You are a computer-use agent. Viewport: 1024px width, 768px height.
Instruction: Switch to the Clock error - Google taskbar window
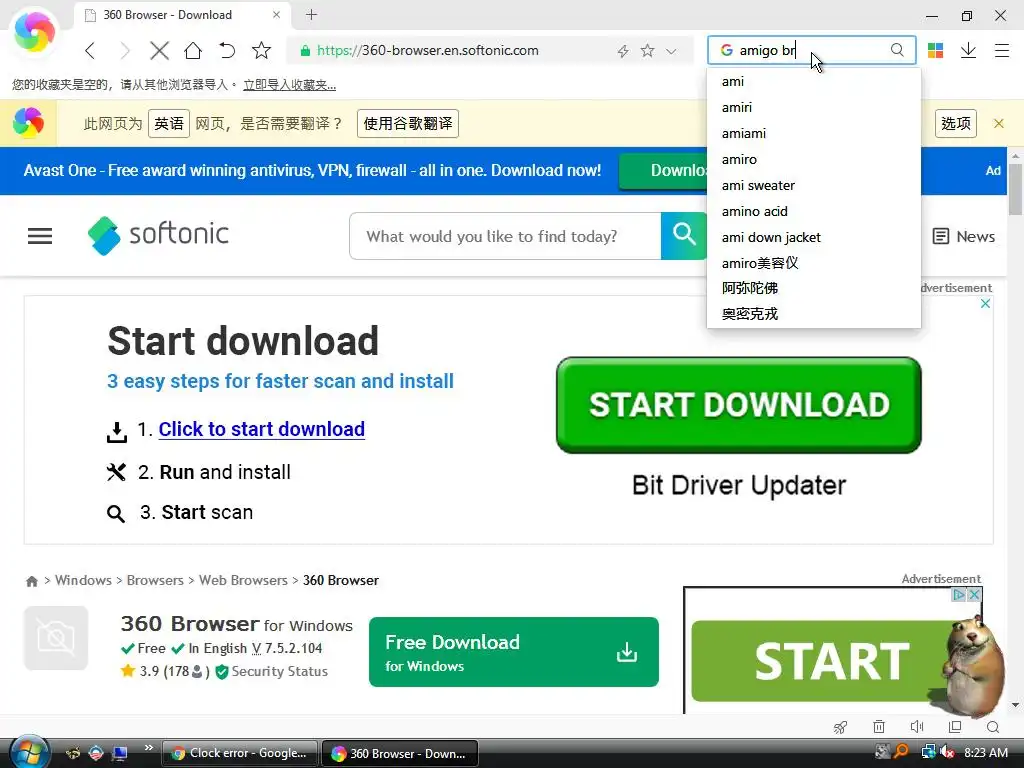240,753
